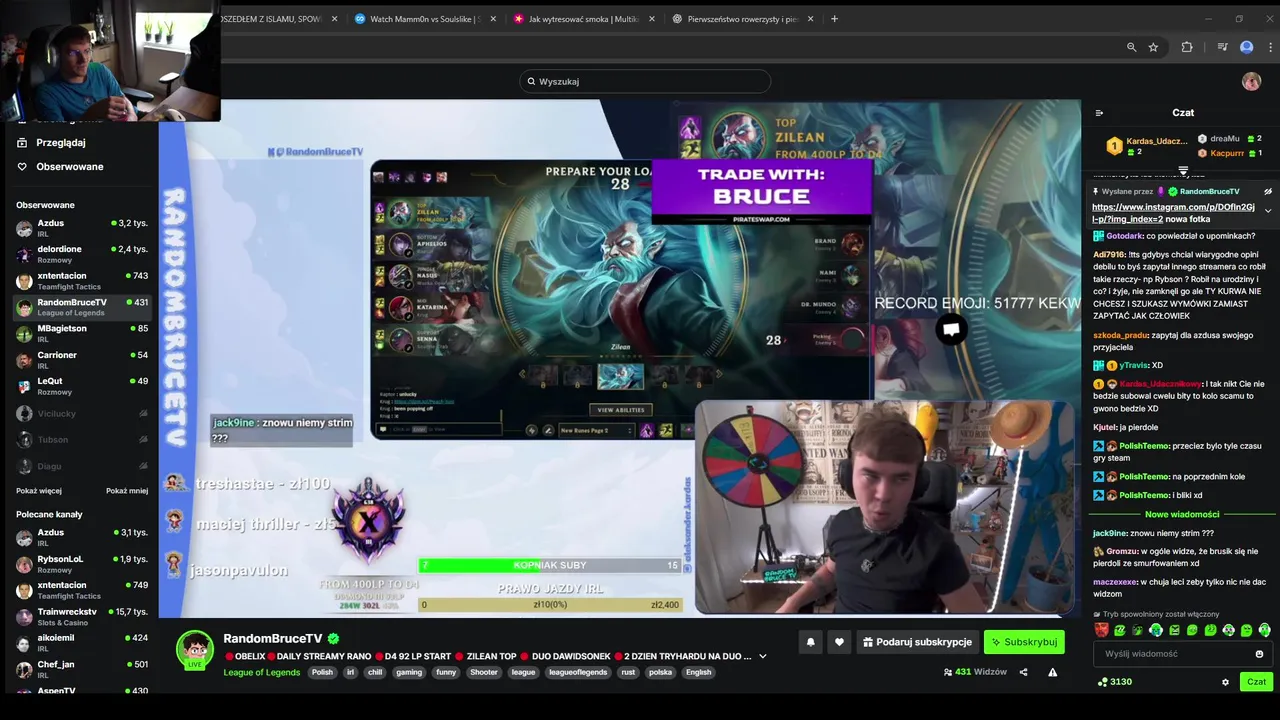Expand the pinned message chevron
Image resolution: width=1280 pixels, height=720 pixels.
(x=1268, y=210)
